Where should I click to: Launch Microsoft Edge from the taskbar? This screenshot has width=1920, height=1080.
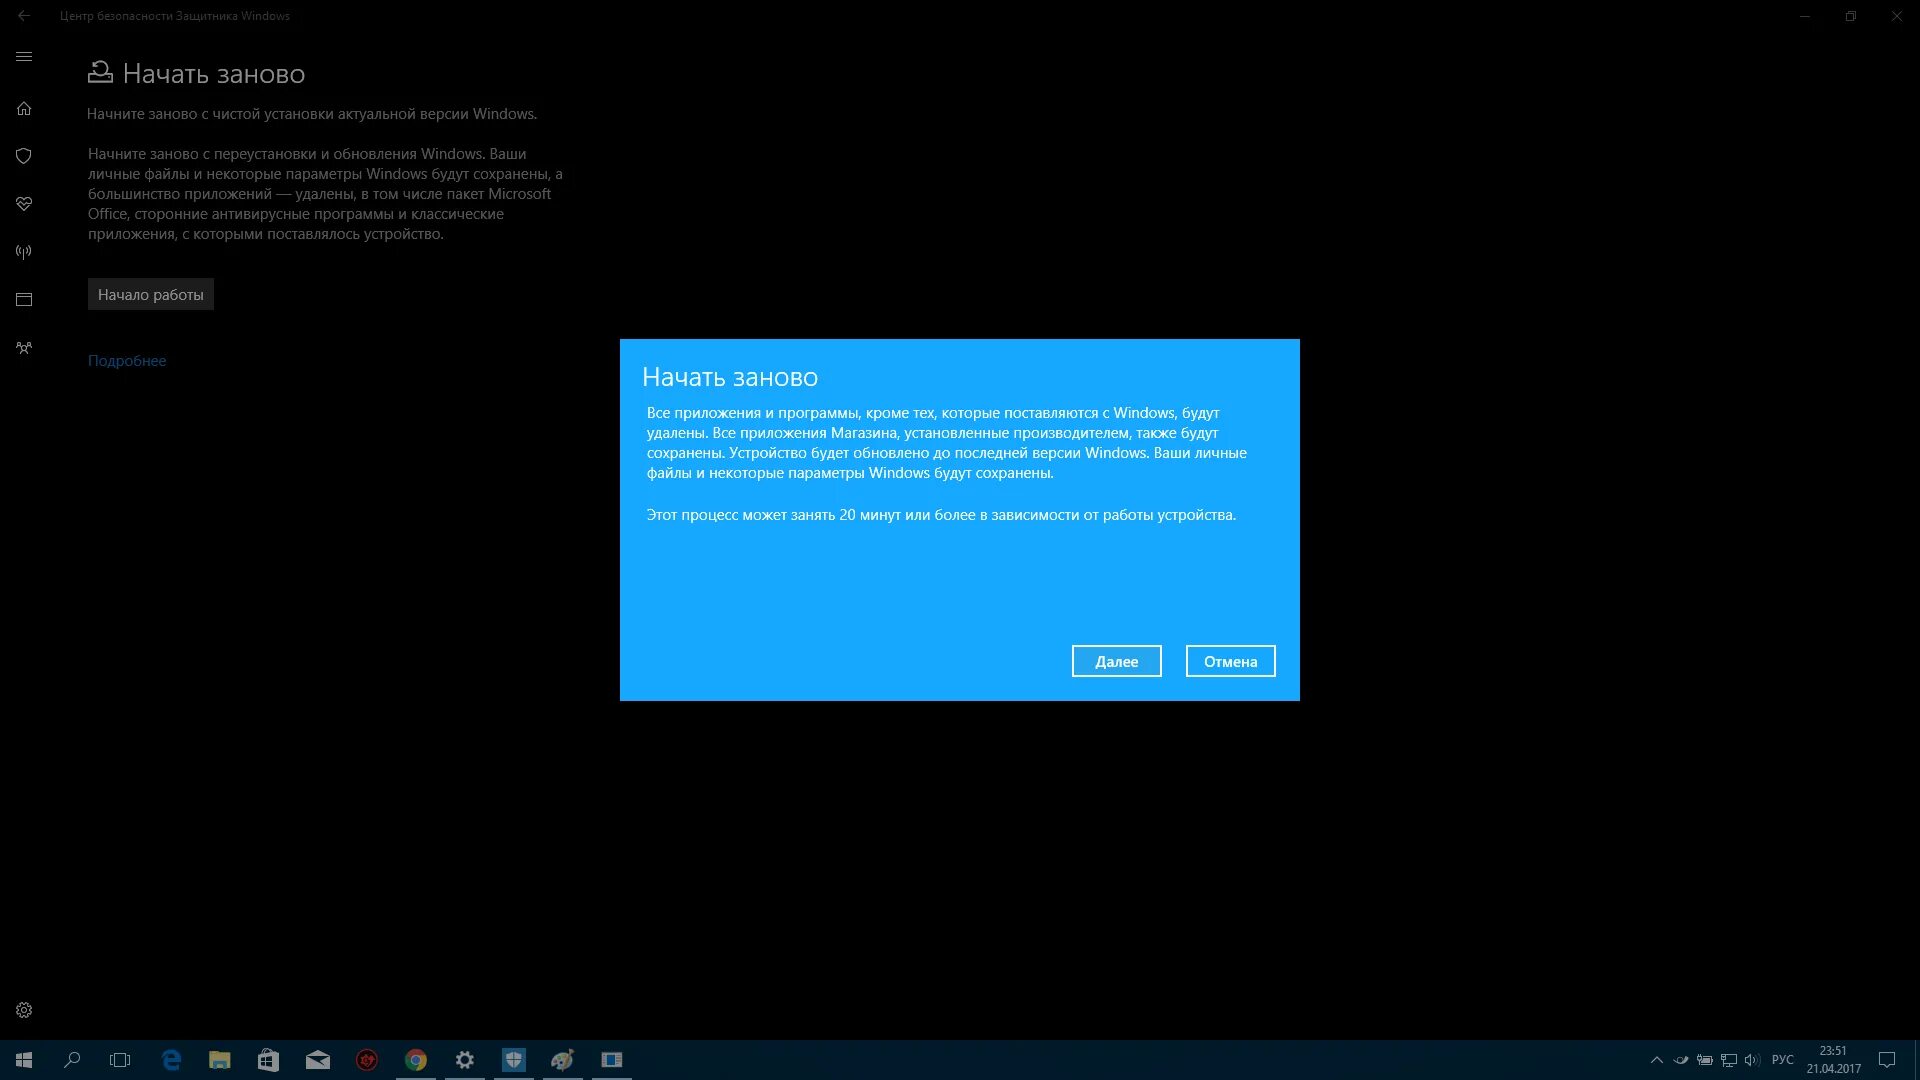[x=171, y=1060]
